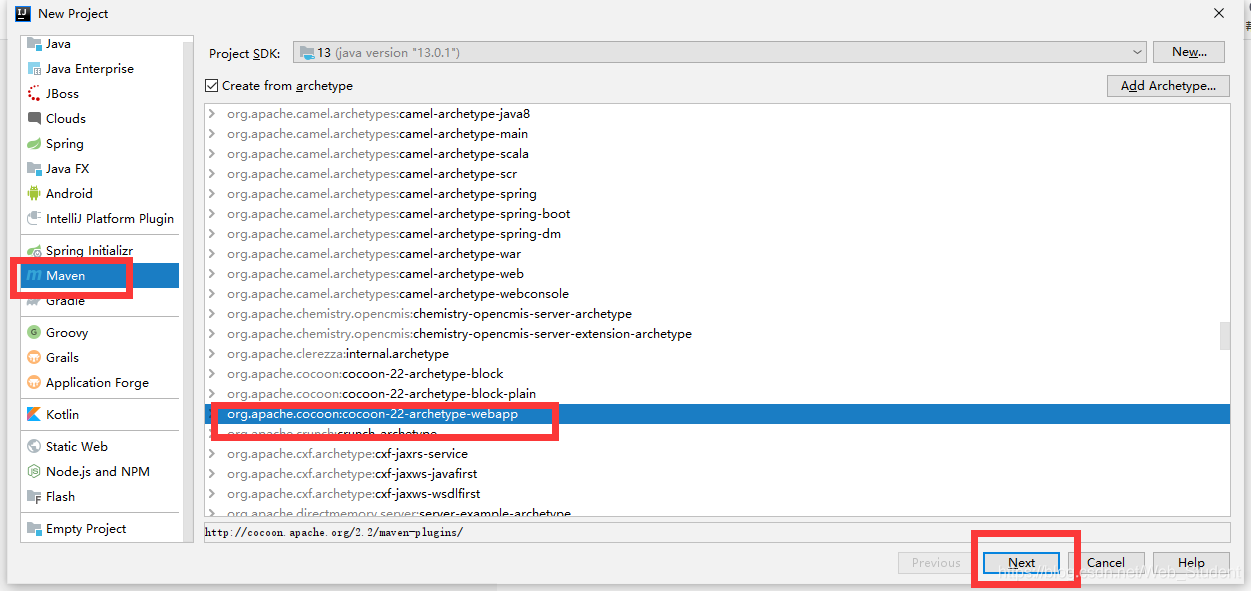Expand camel-archetype-spring-boot entry
The width and height of the screenshot is (1251, 591).
click(x=212, y=214)
